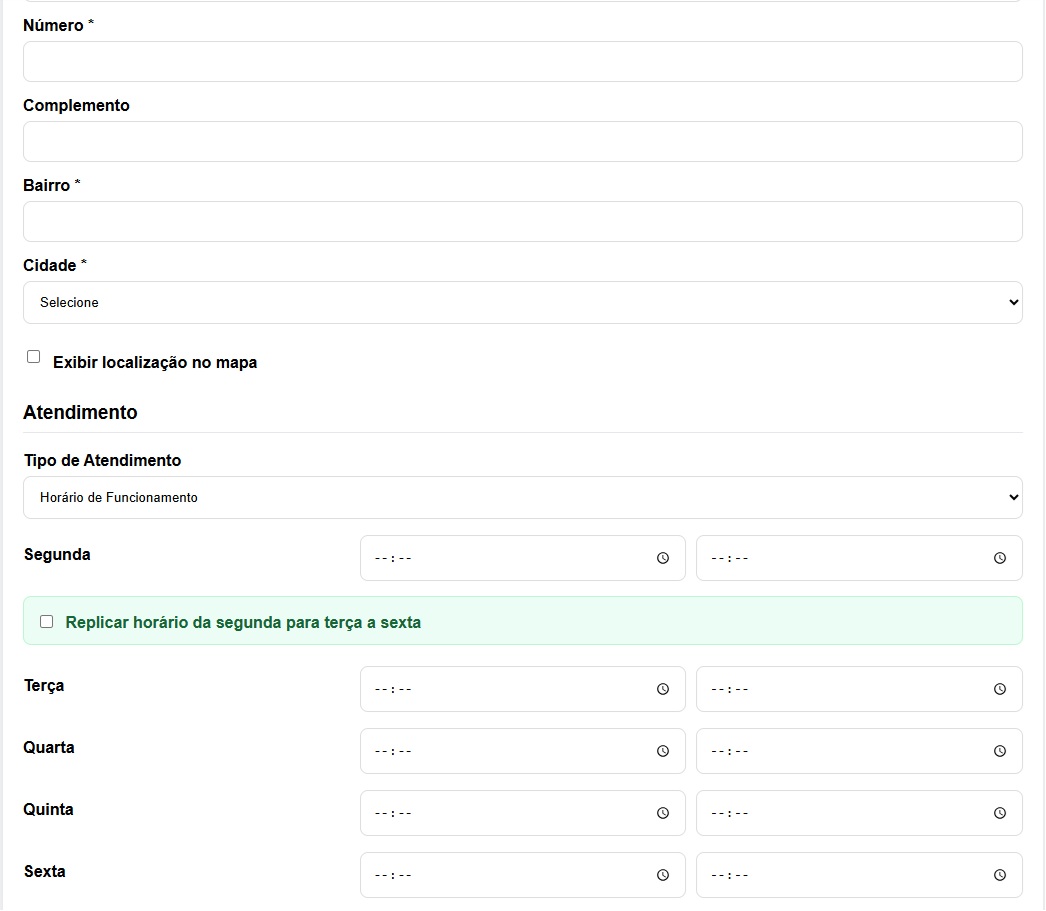Click clock icon in Terça closing time field
Screen dimensions: 1046x911
[x=999, y=689]
